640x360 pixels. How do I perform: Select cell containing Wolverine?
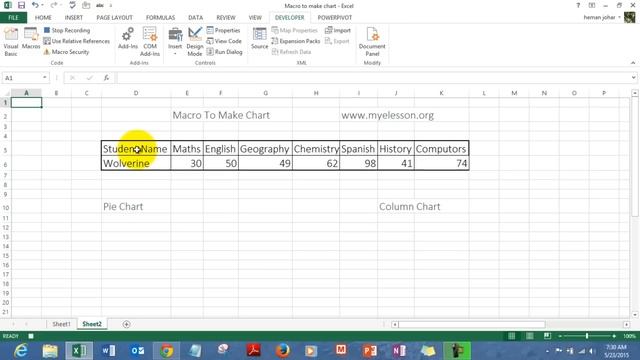coord(136,163)
